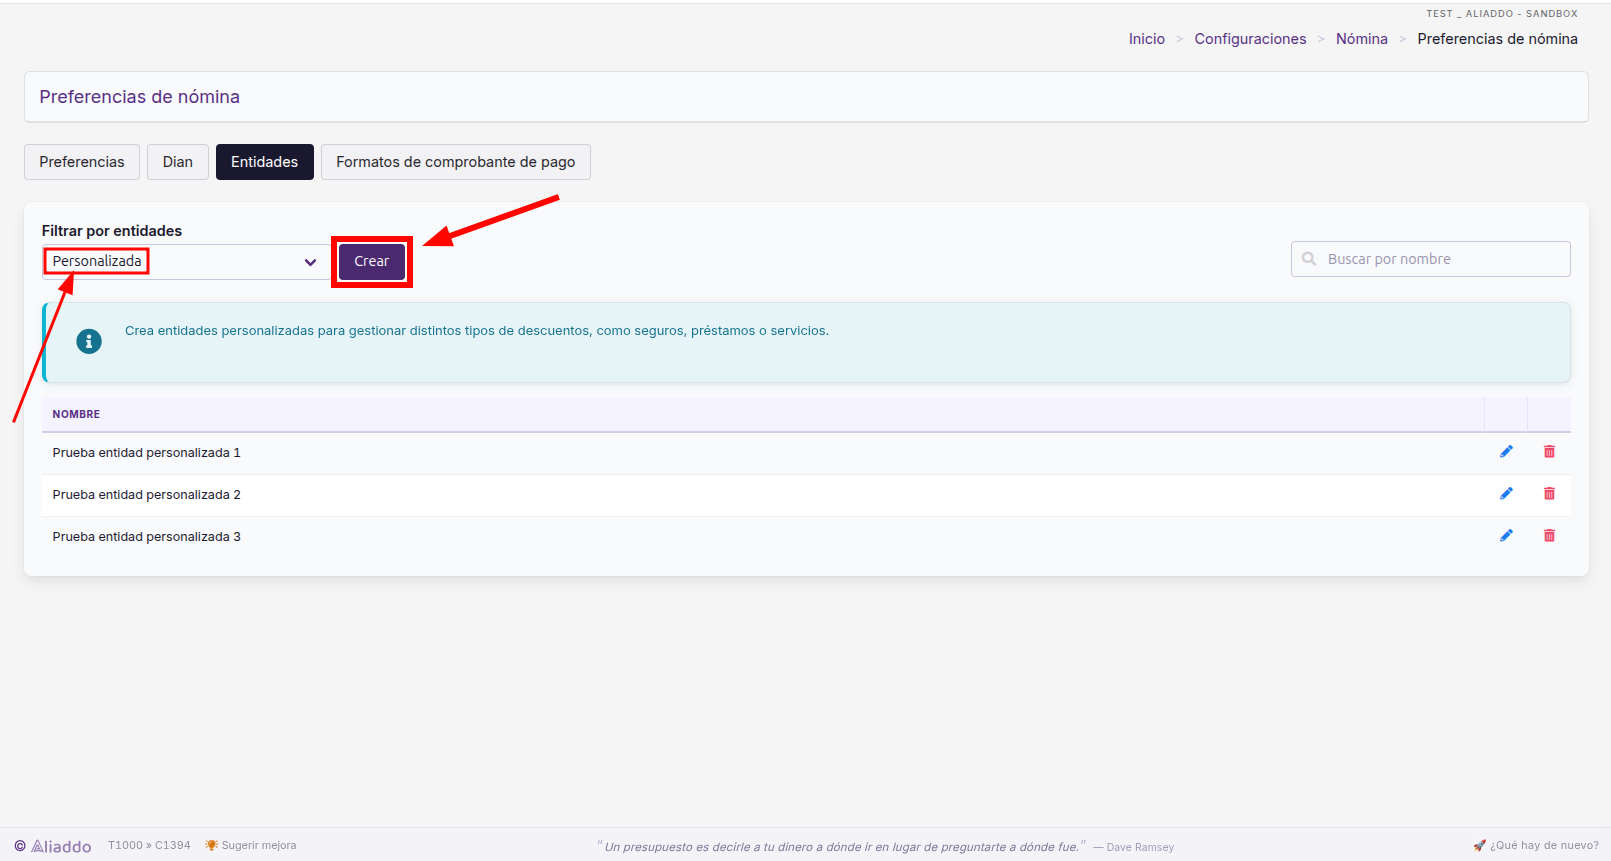Viewport: 1611px width, 861px height.
Task: Delete Prueba entidad personalizada 1 with trash icon
Action: 1549,452
